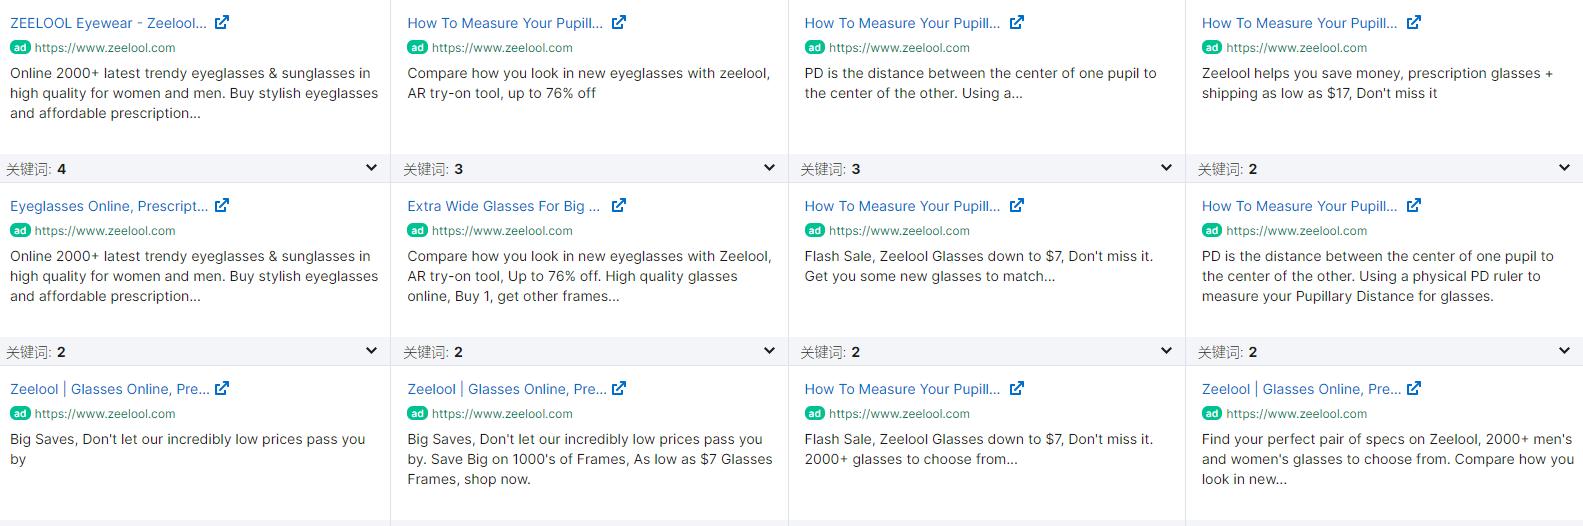Screen dimensions: 1583x526
Task: Open bottom-left Zeelool | Glasses Online title
Action: (x=109, y=389)
